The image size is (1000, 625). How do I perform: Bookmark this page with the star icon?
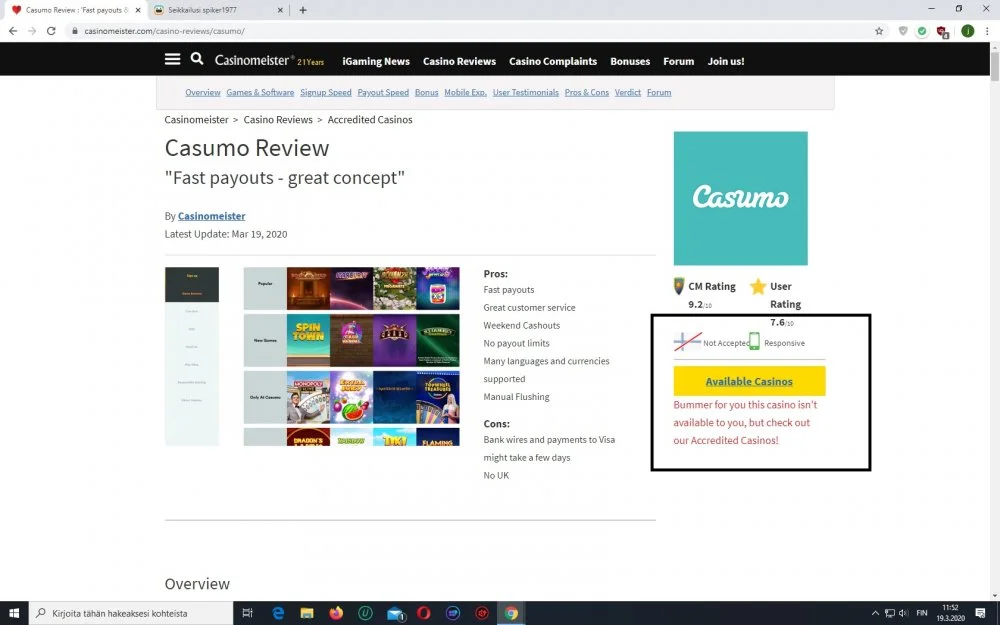point(879,31)
